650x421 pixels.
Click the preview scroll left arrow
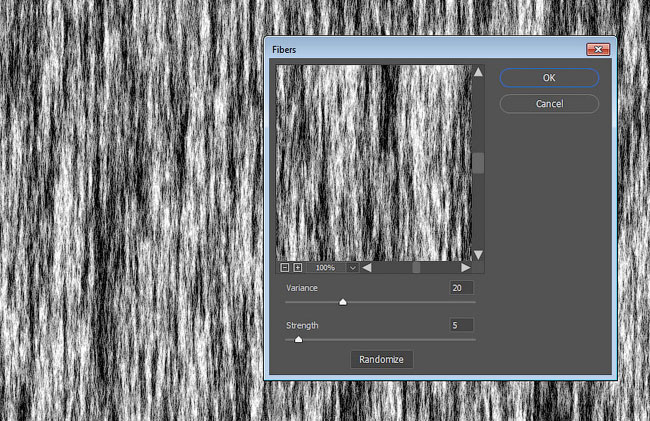click(366, 268)
